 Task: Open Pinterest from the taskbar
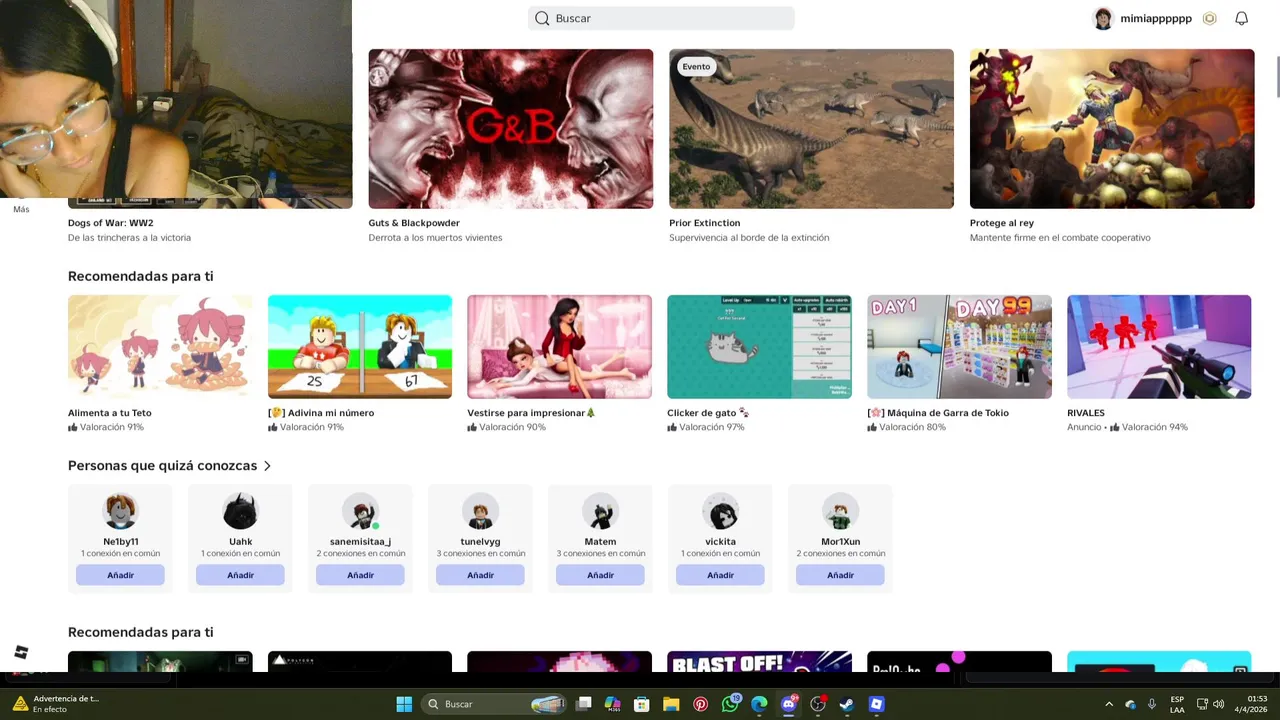coord(700,704)
